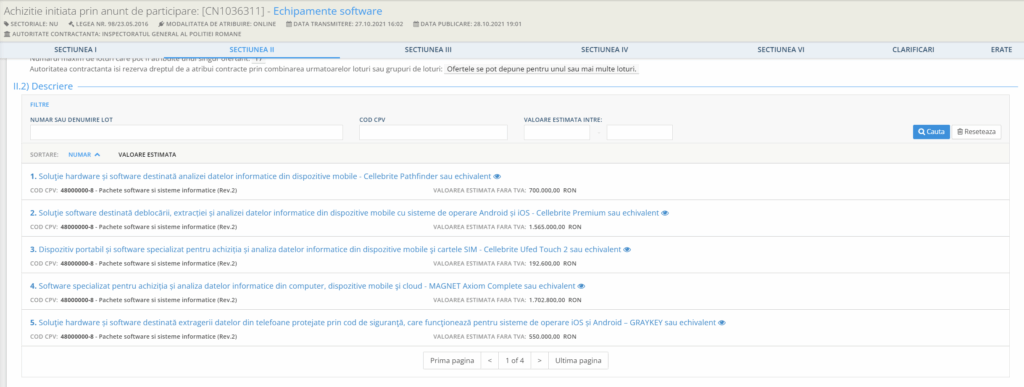Click the Cauta search button
Image resolution: width=1024 pixels, height=387 pixels.
tap(931, 132)
